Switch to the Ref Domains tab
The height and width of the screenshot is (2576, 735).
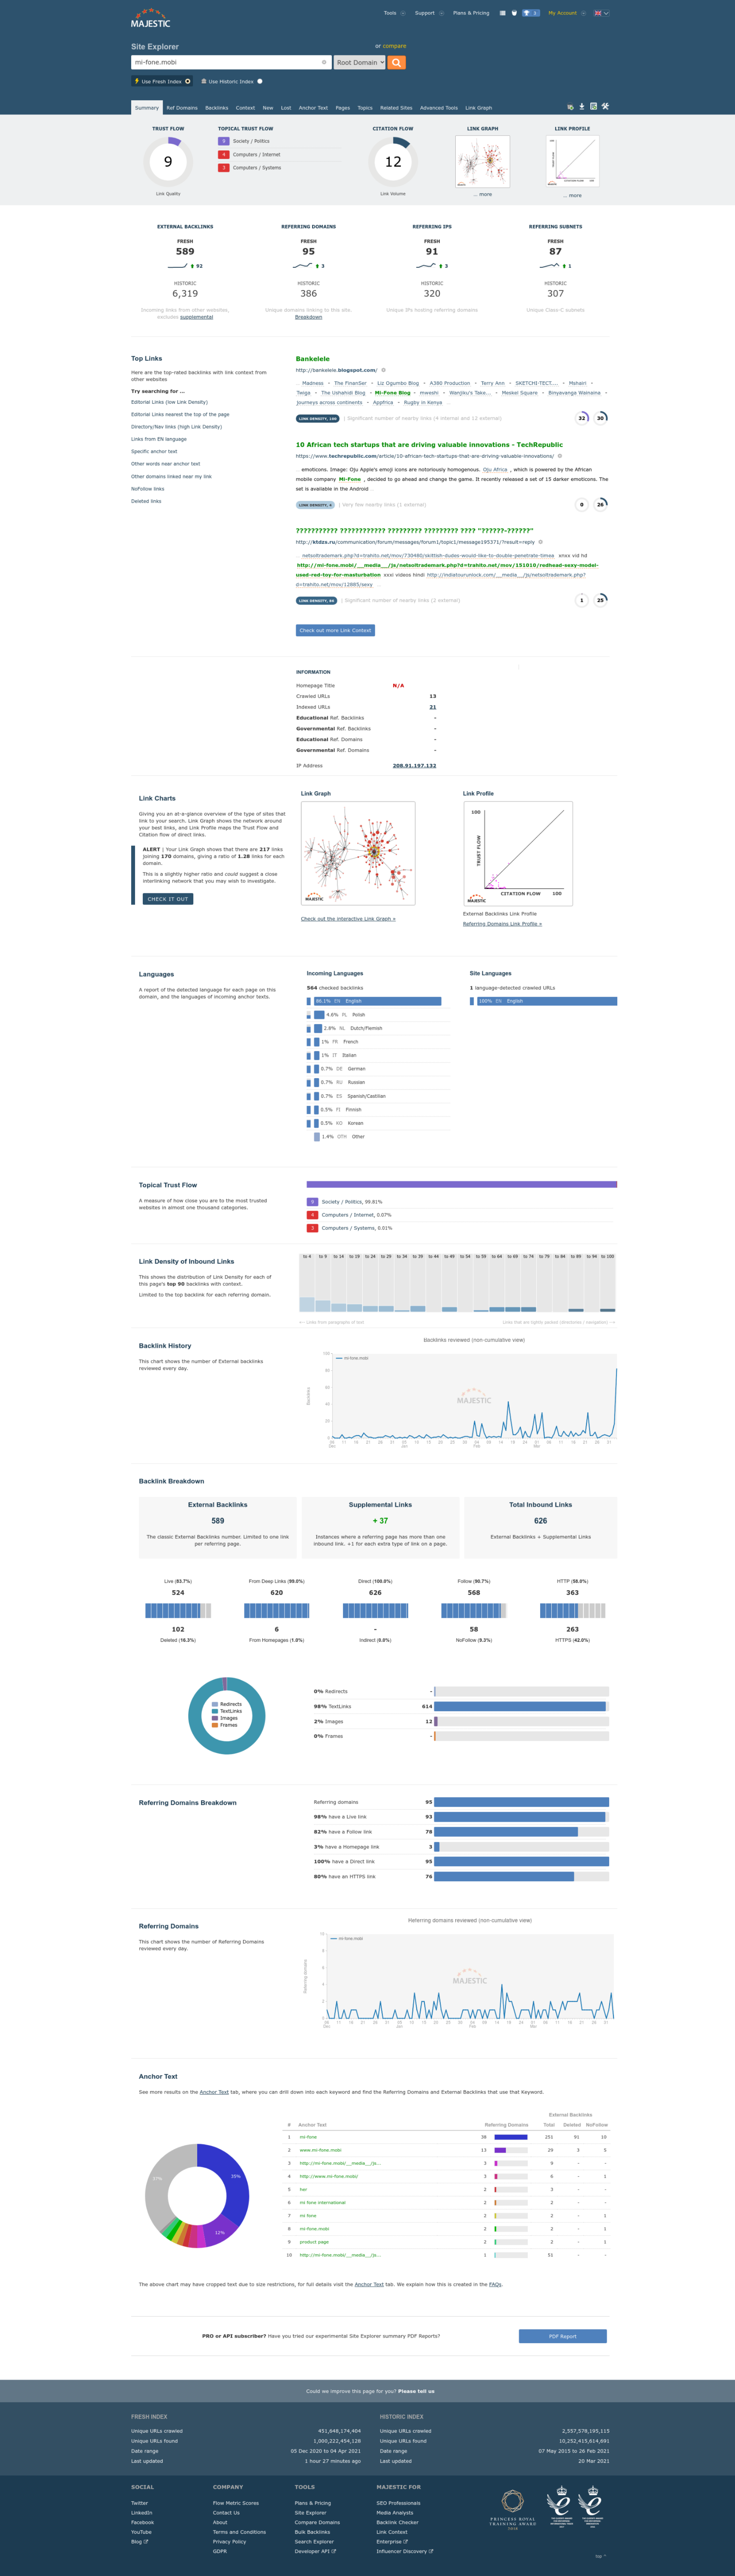click(x=182, y=108)
